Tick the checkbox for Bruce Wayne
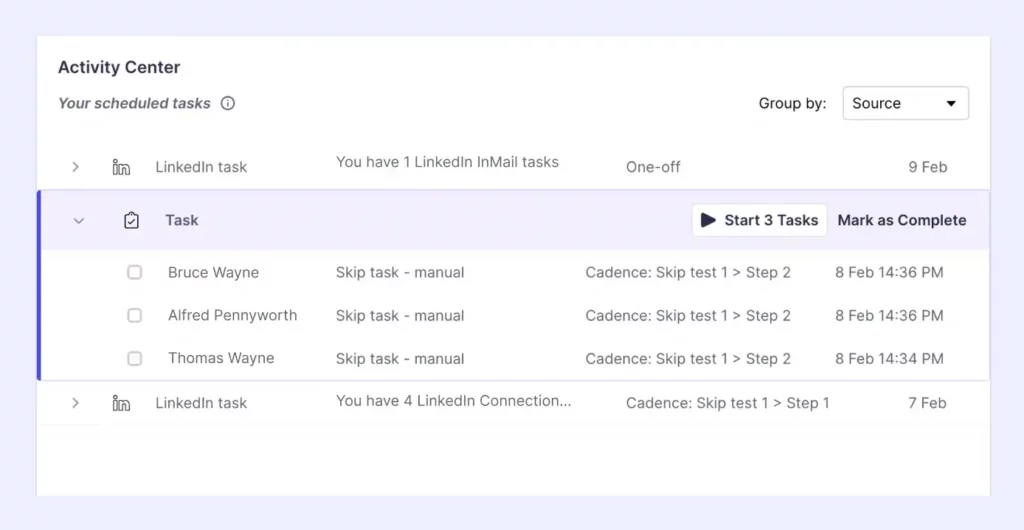 point(135,272)
